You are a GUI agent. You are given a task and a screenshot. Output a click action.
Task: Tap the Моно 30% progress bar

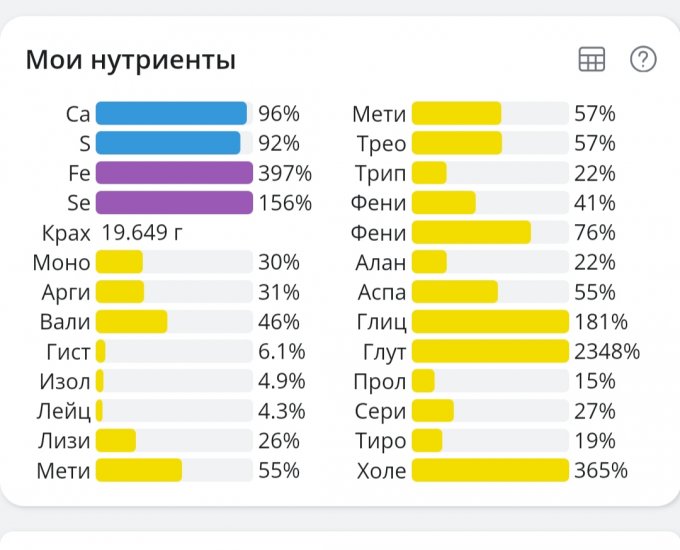(x=174, y=263)
